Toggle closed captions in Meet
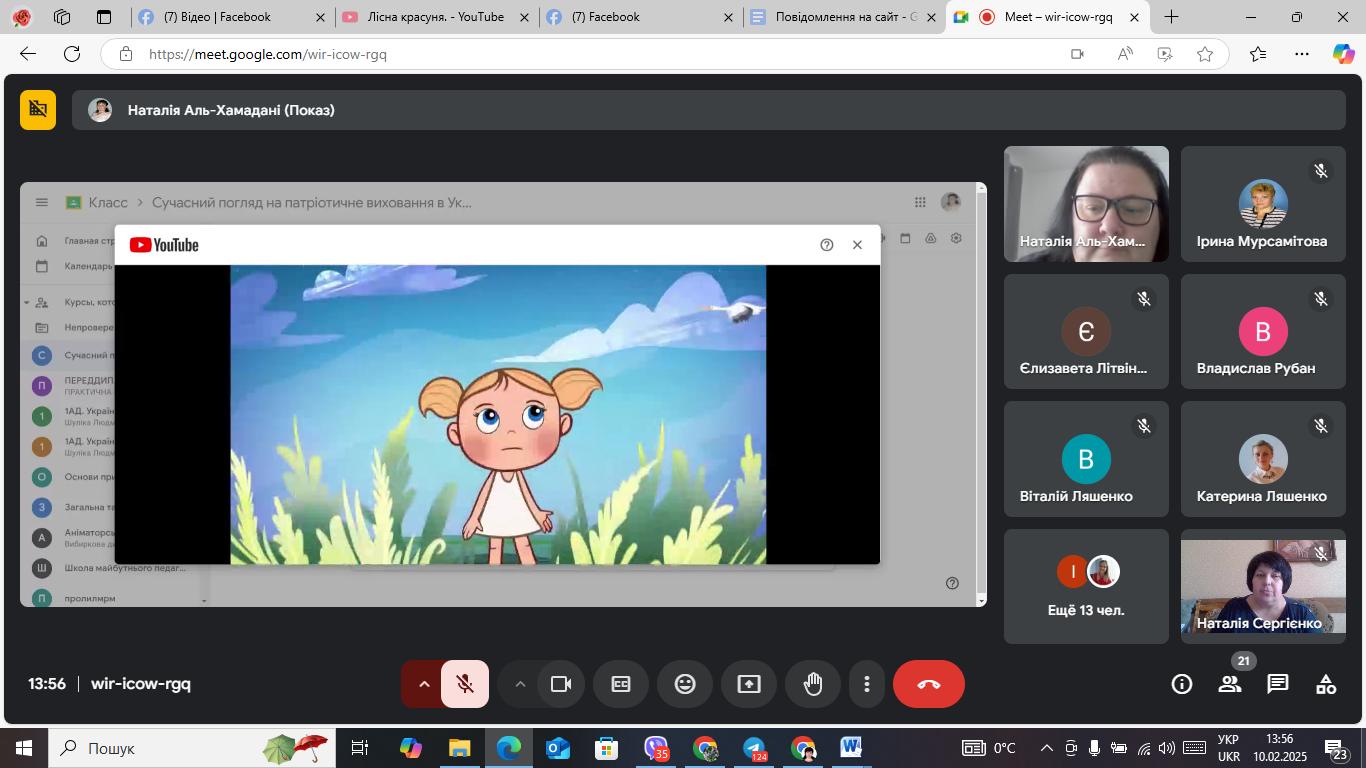The image size is (1366, 768). pos(621,684)
